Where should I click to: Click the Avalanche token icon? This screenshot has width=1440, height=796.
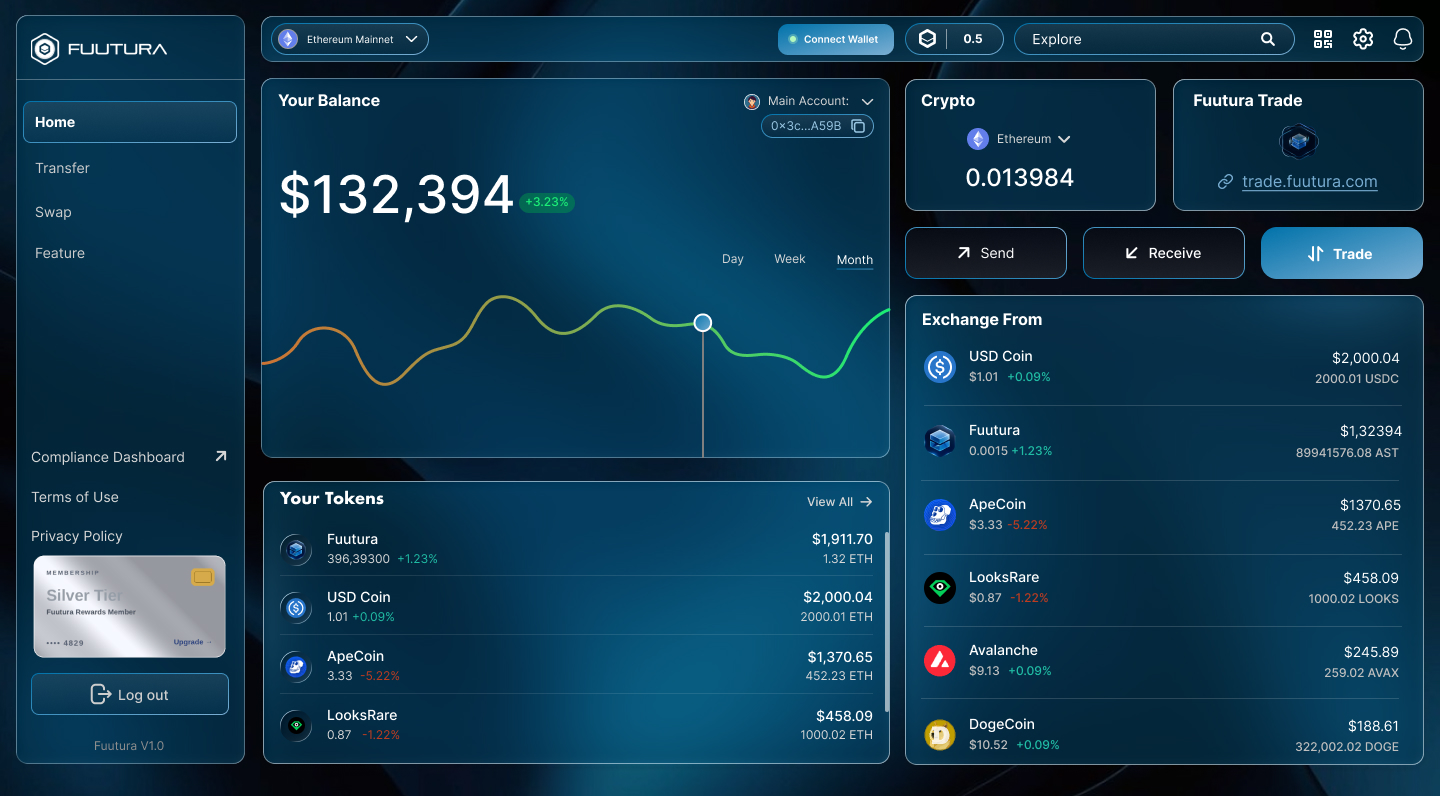940,661
